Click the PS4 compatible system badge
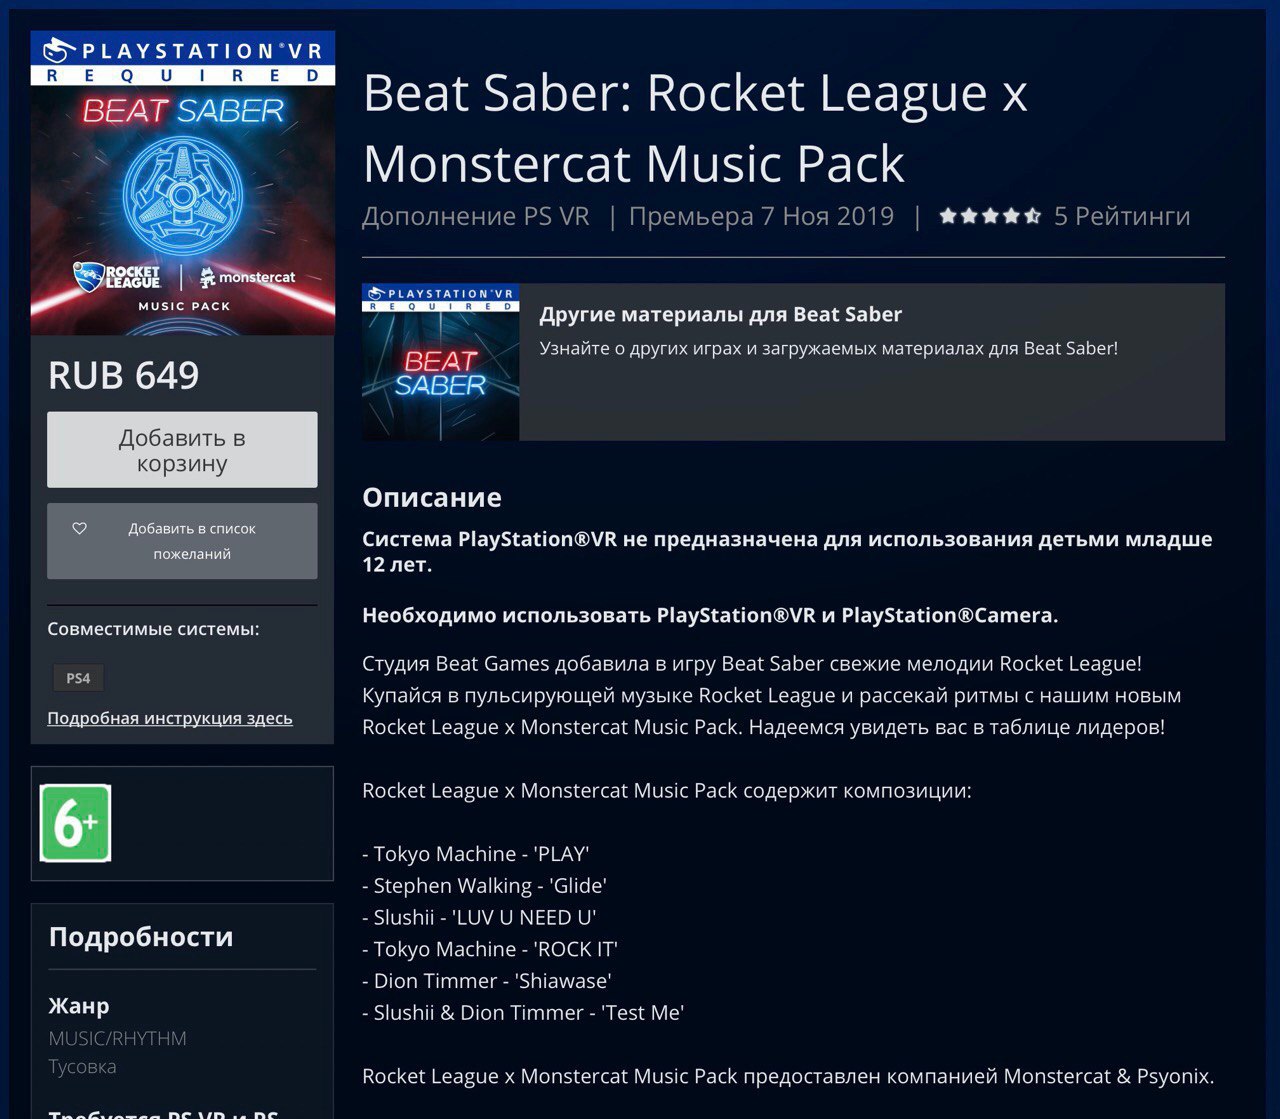 [78, 678]
